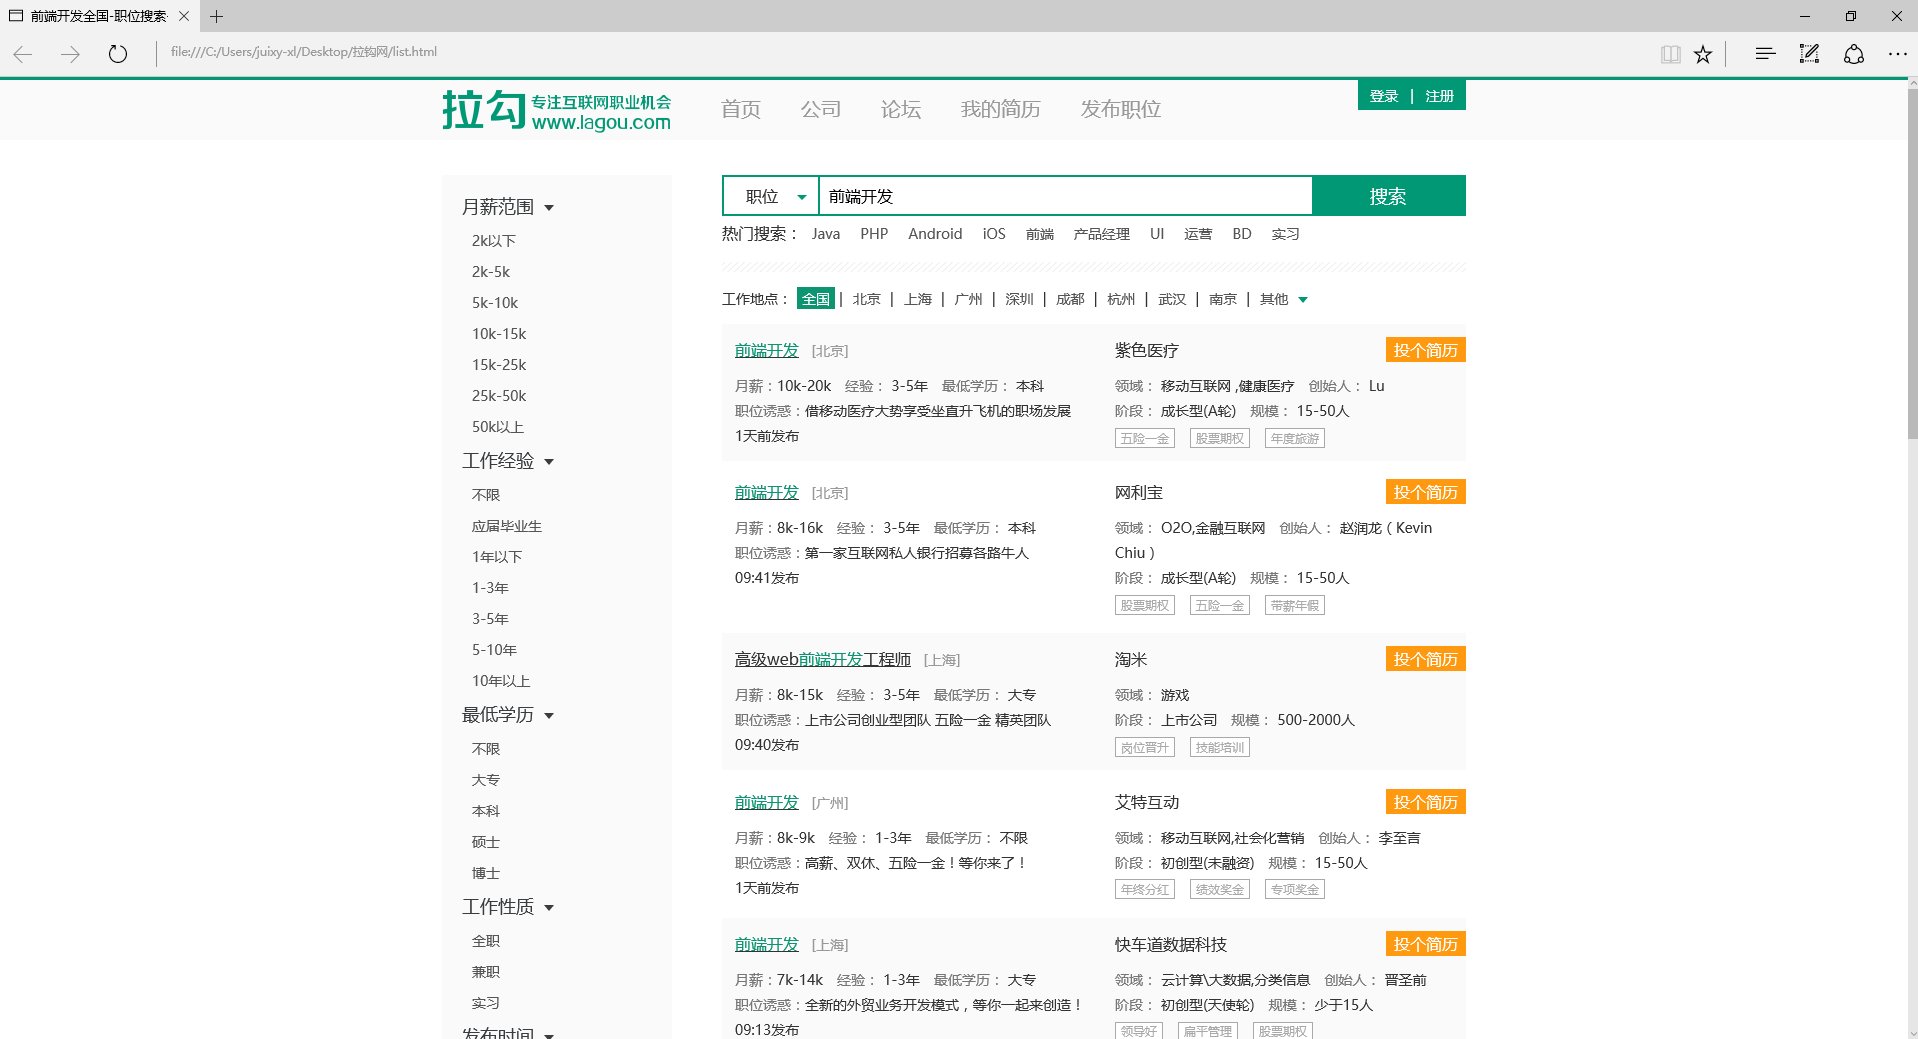Filter work location by 深圳
Viewport: 1918px width, 1039px height.
tap(1019, 299)
